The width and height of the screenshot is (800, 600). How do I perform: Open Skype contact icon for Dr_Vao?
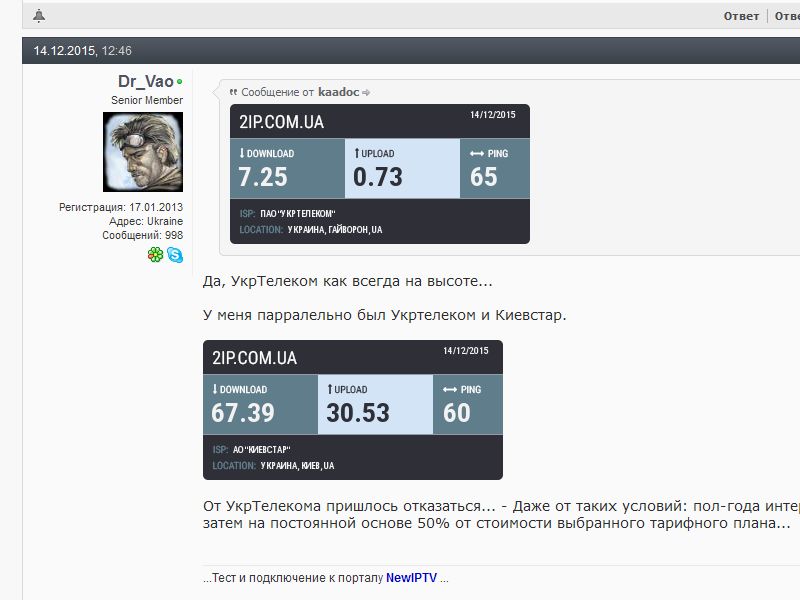click(x=174, y=254)
